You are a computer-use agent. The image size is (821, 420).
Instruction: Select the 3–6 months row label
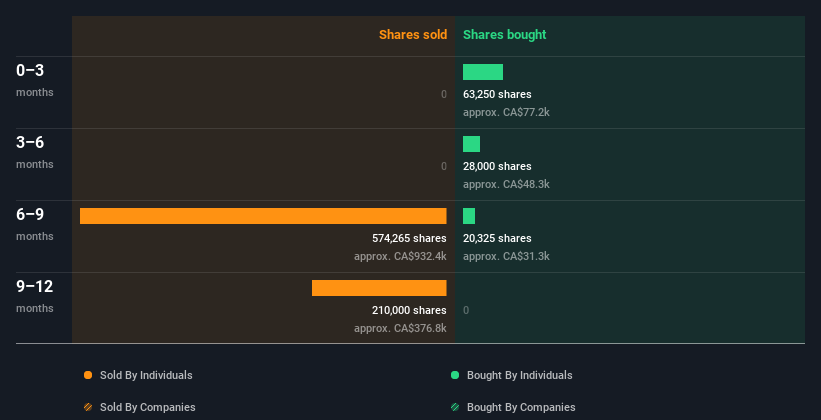coord(31,143)
